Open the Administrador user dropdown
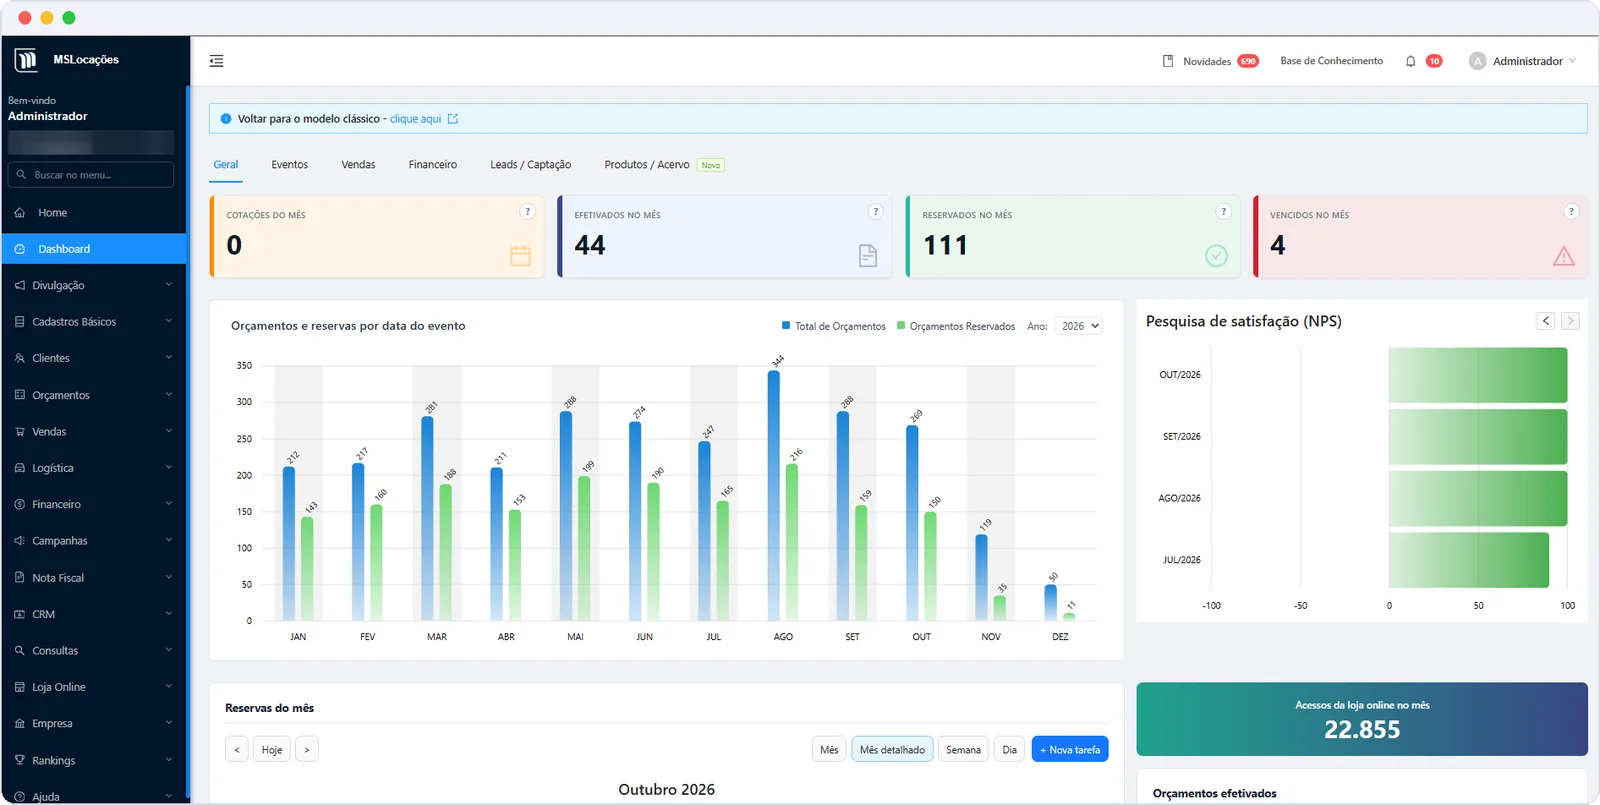Screen dimensions: 1600x805 [1523, 61]
